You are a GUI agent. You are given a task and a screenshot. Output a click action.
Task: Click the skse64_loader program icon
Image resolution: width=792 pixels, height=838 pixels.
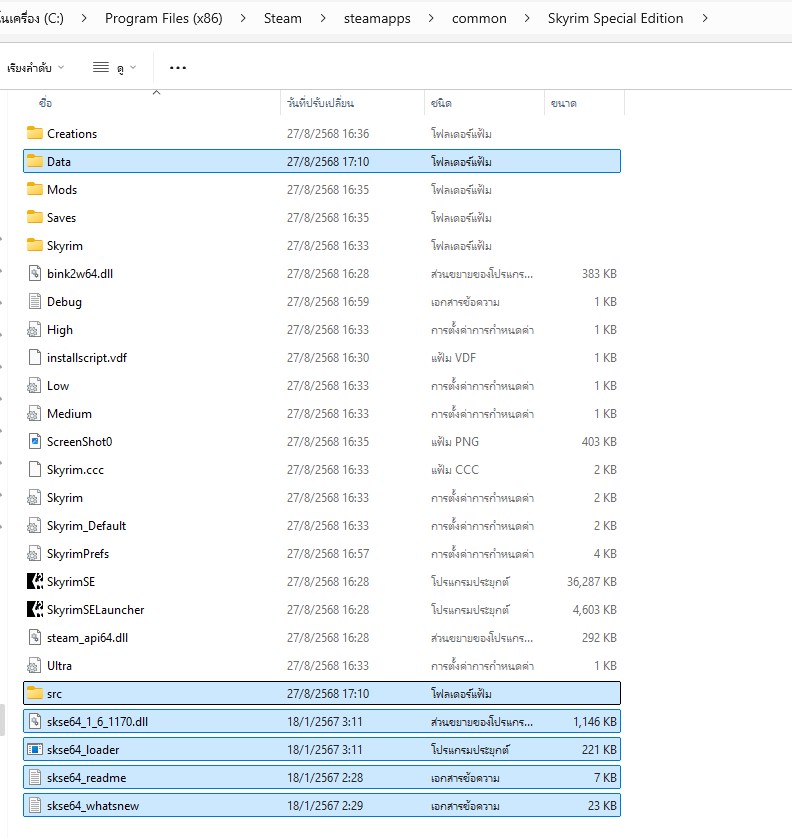pyautogui.click(x=35, y=749)
